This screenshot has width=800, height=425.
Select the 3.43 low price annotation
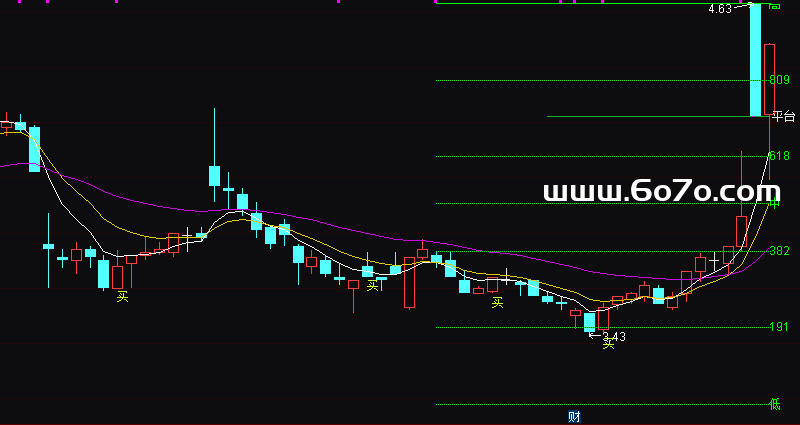(x=612, y=336)
